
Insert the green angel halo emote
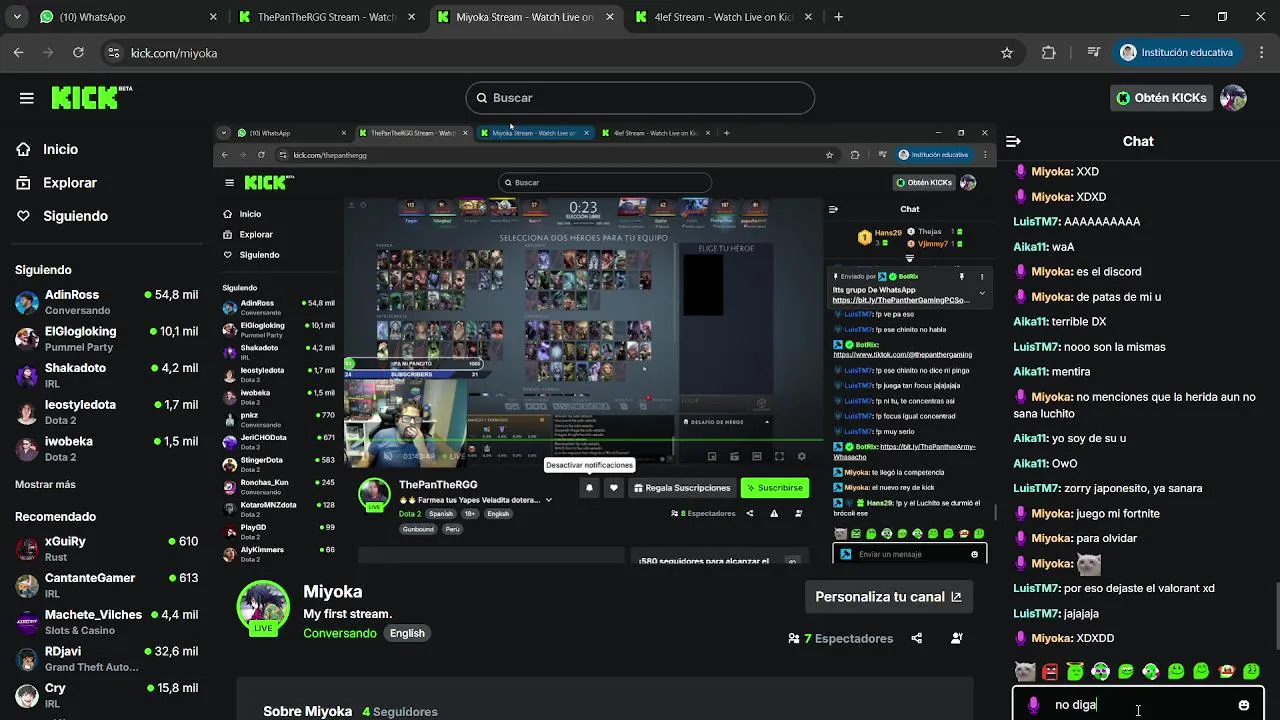pos(1075,671)
